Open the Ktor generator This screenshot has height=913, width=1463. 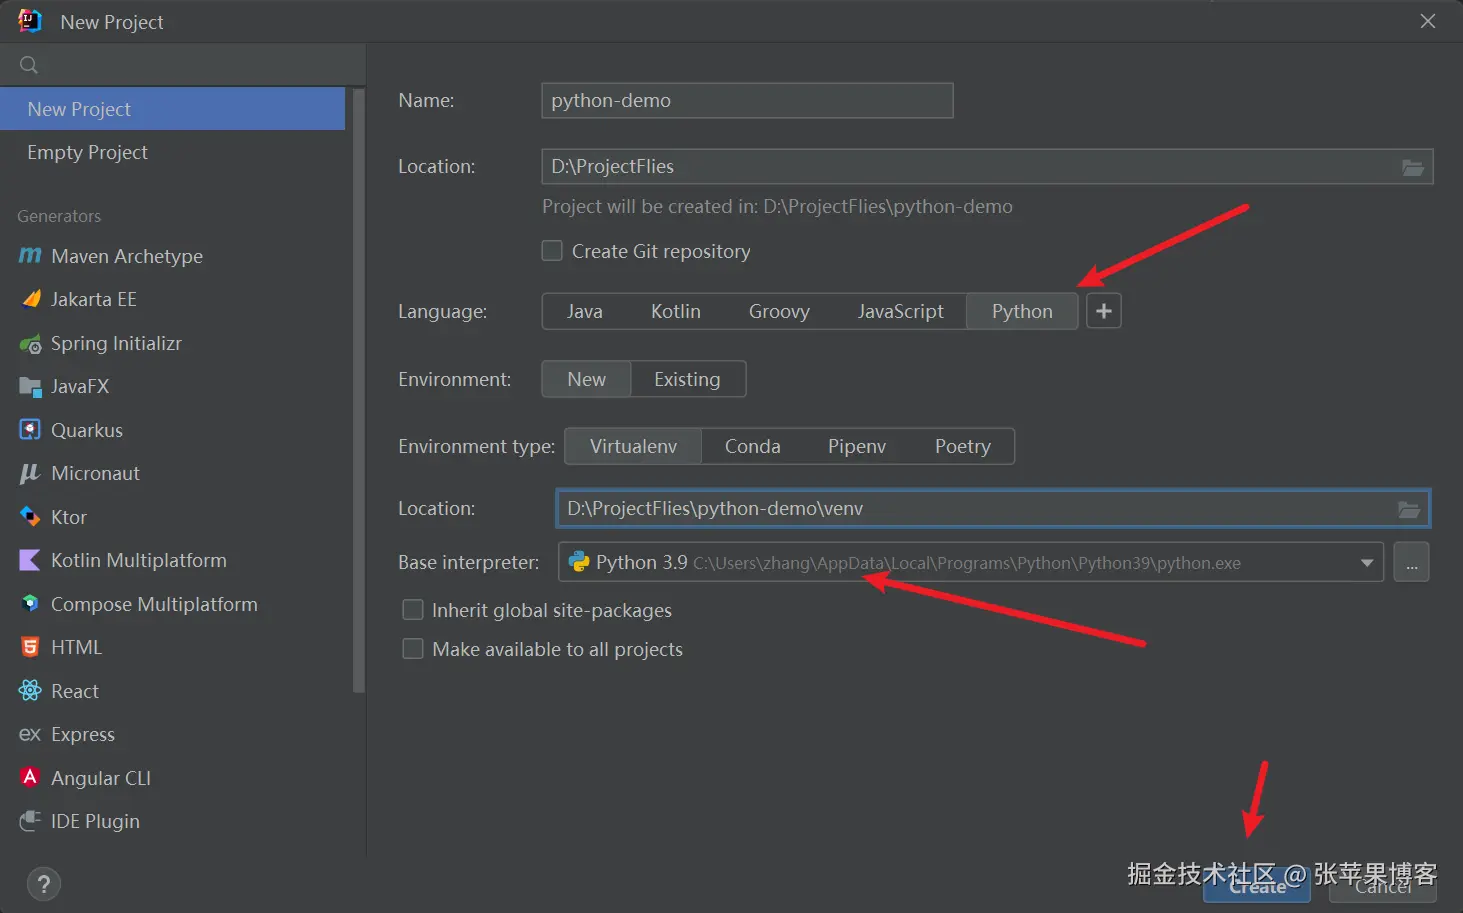172,517
